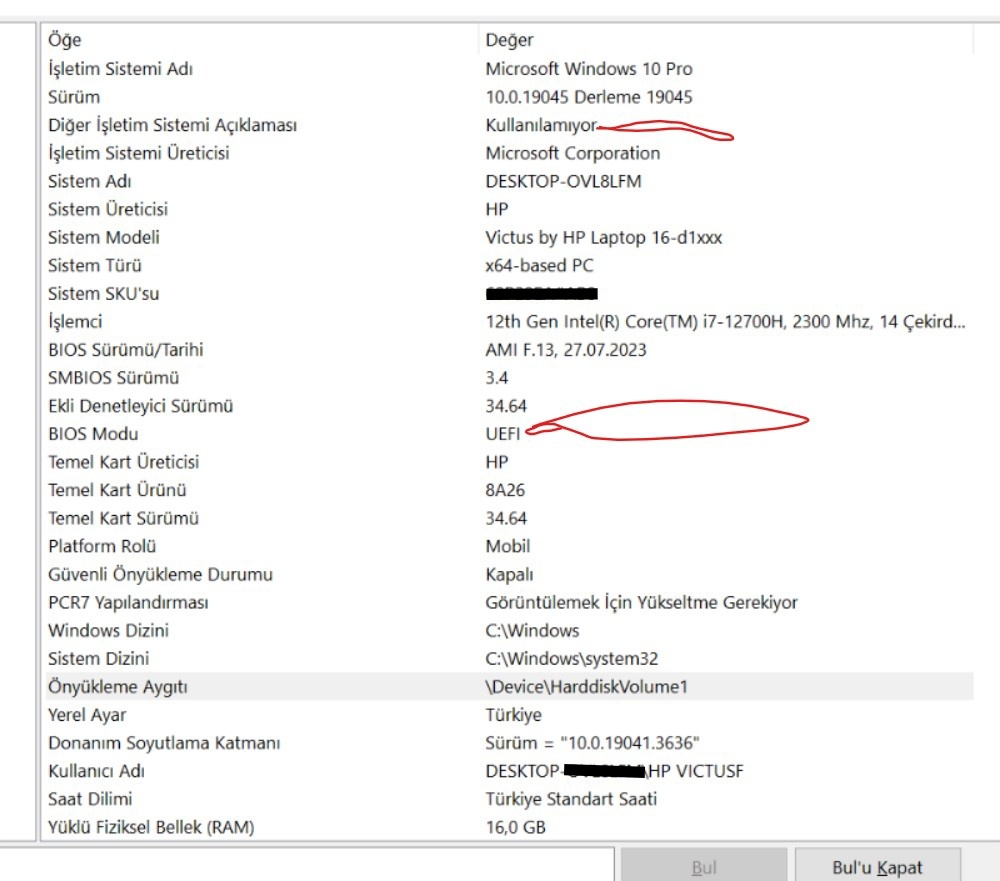This screenshot has height=881, width=1000.
Task: Click the 8A26 value
Action: click(505, 490)
